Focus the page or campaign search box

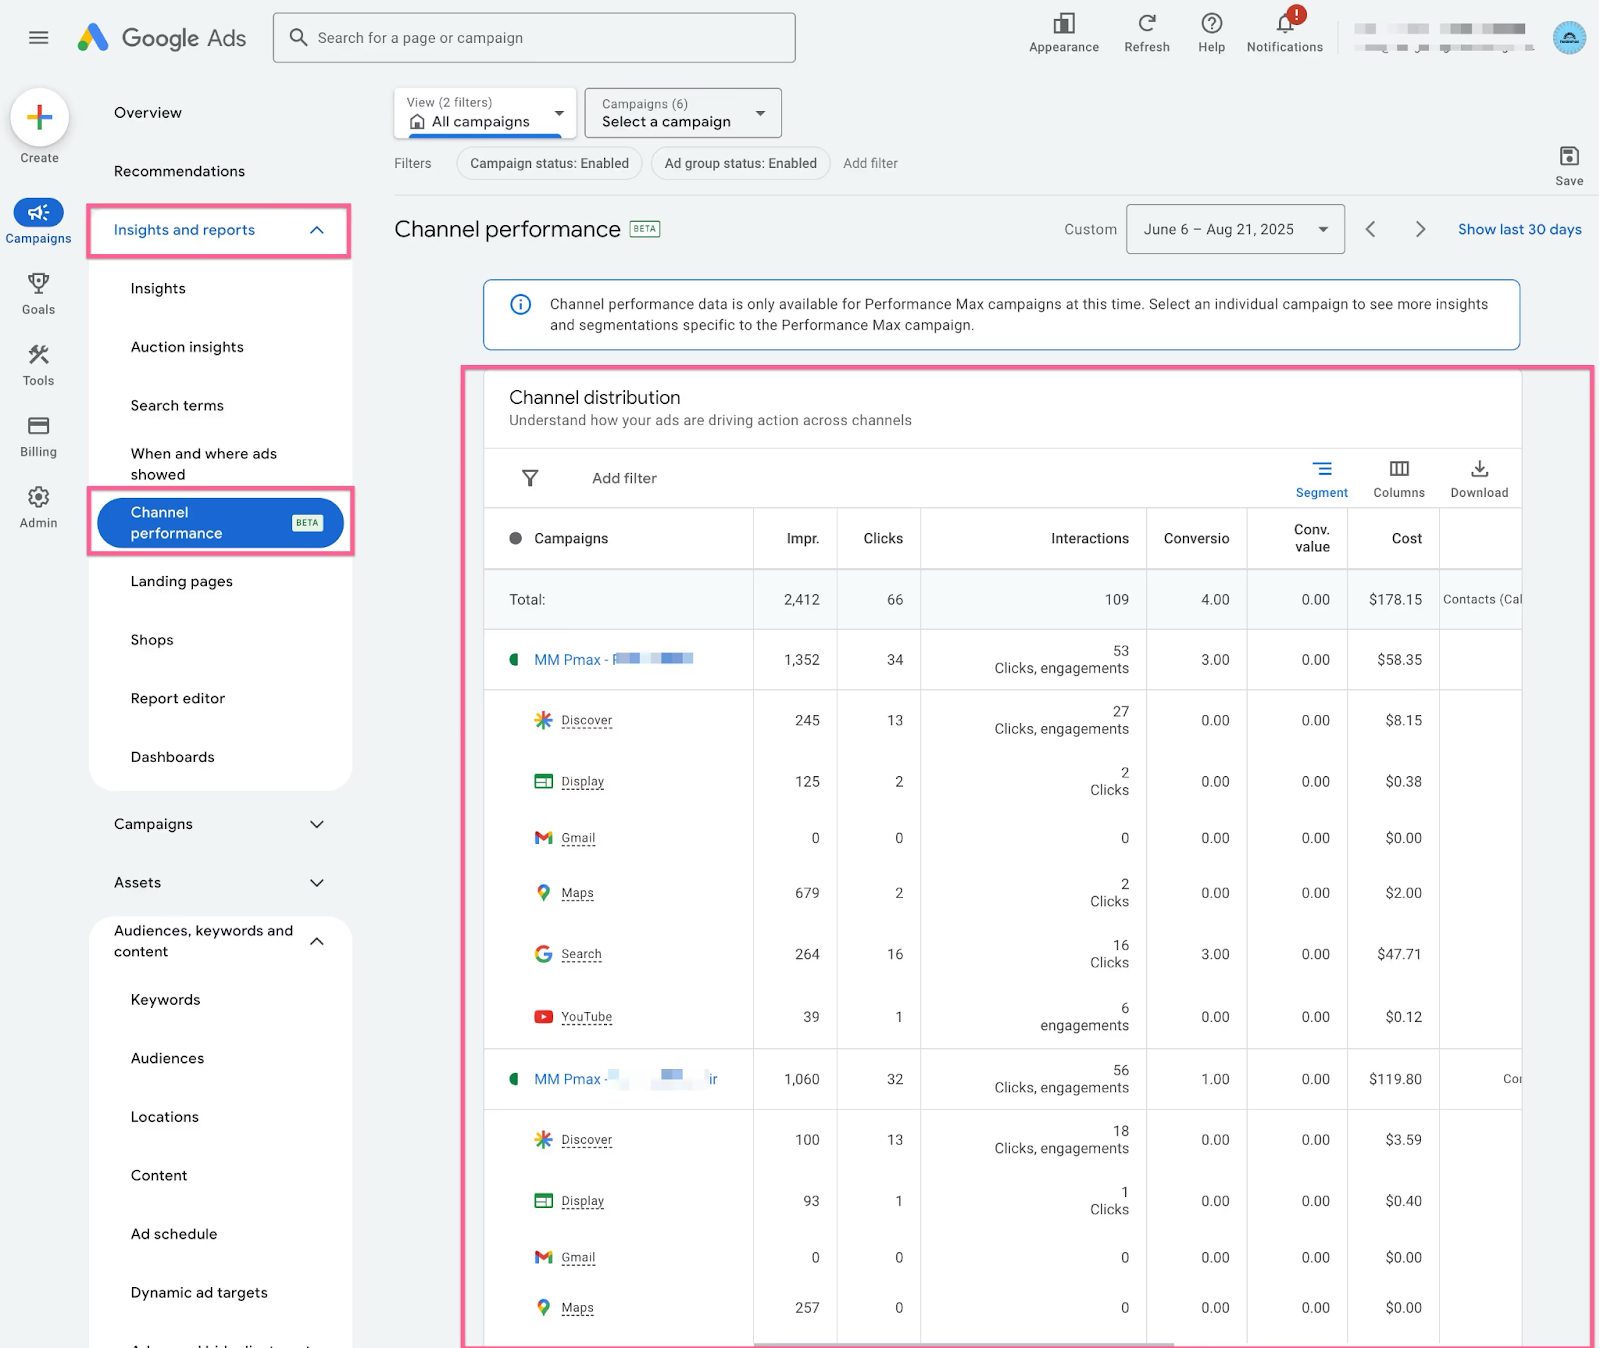click(534, 38)
